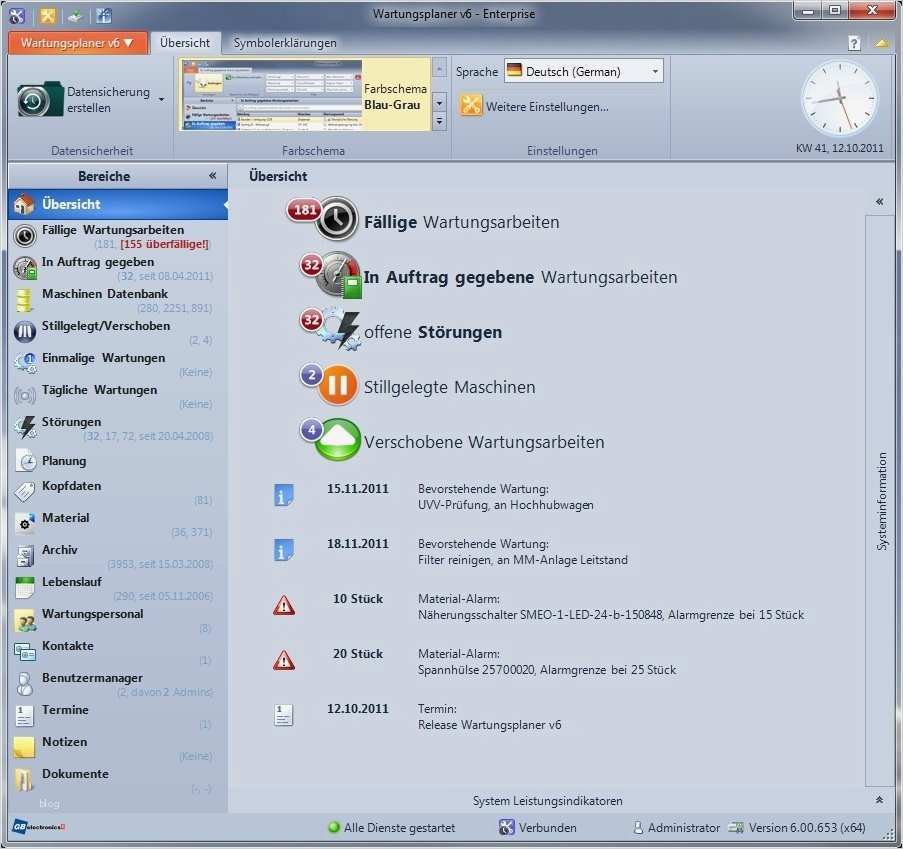Click In Auftrag gegeben sidebar icon
This screenshot has height=849, width=903.
coord(25,268)
